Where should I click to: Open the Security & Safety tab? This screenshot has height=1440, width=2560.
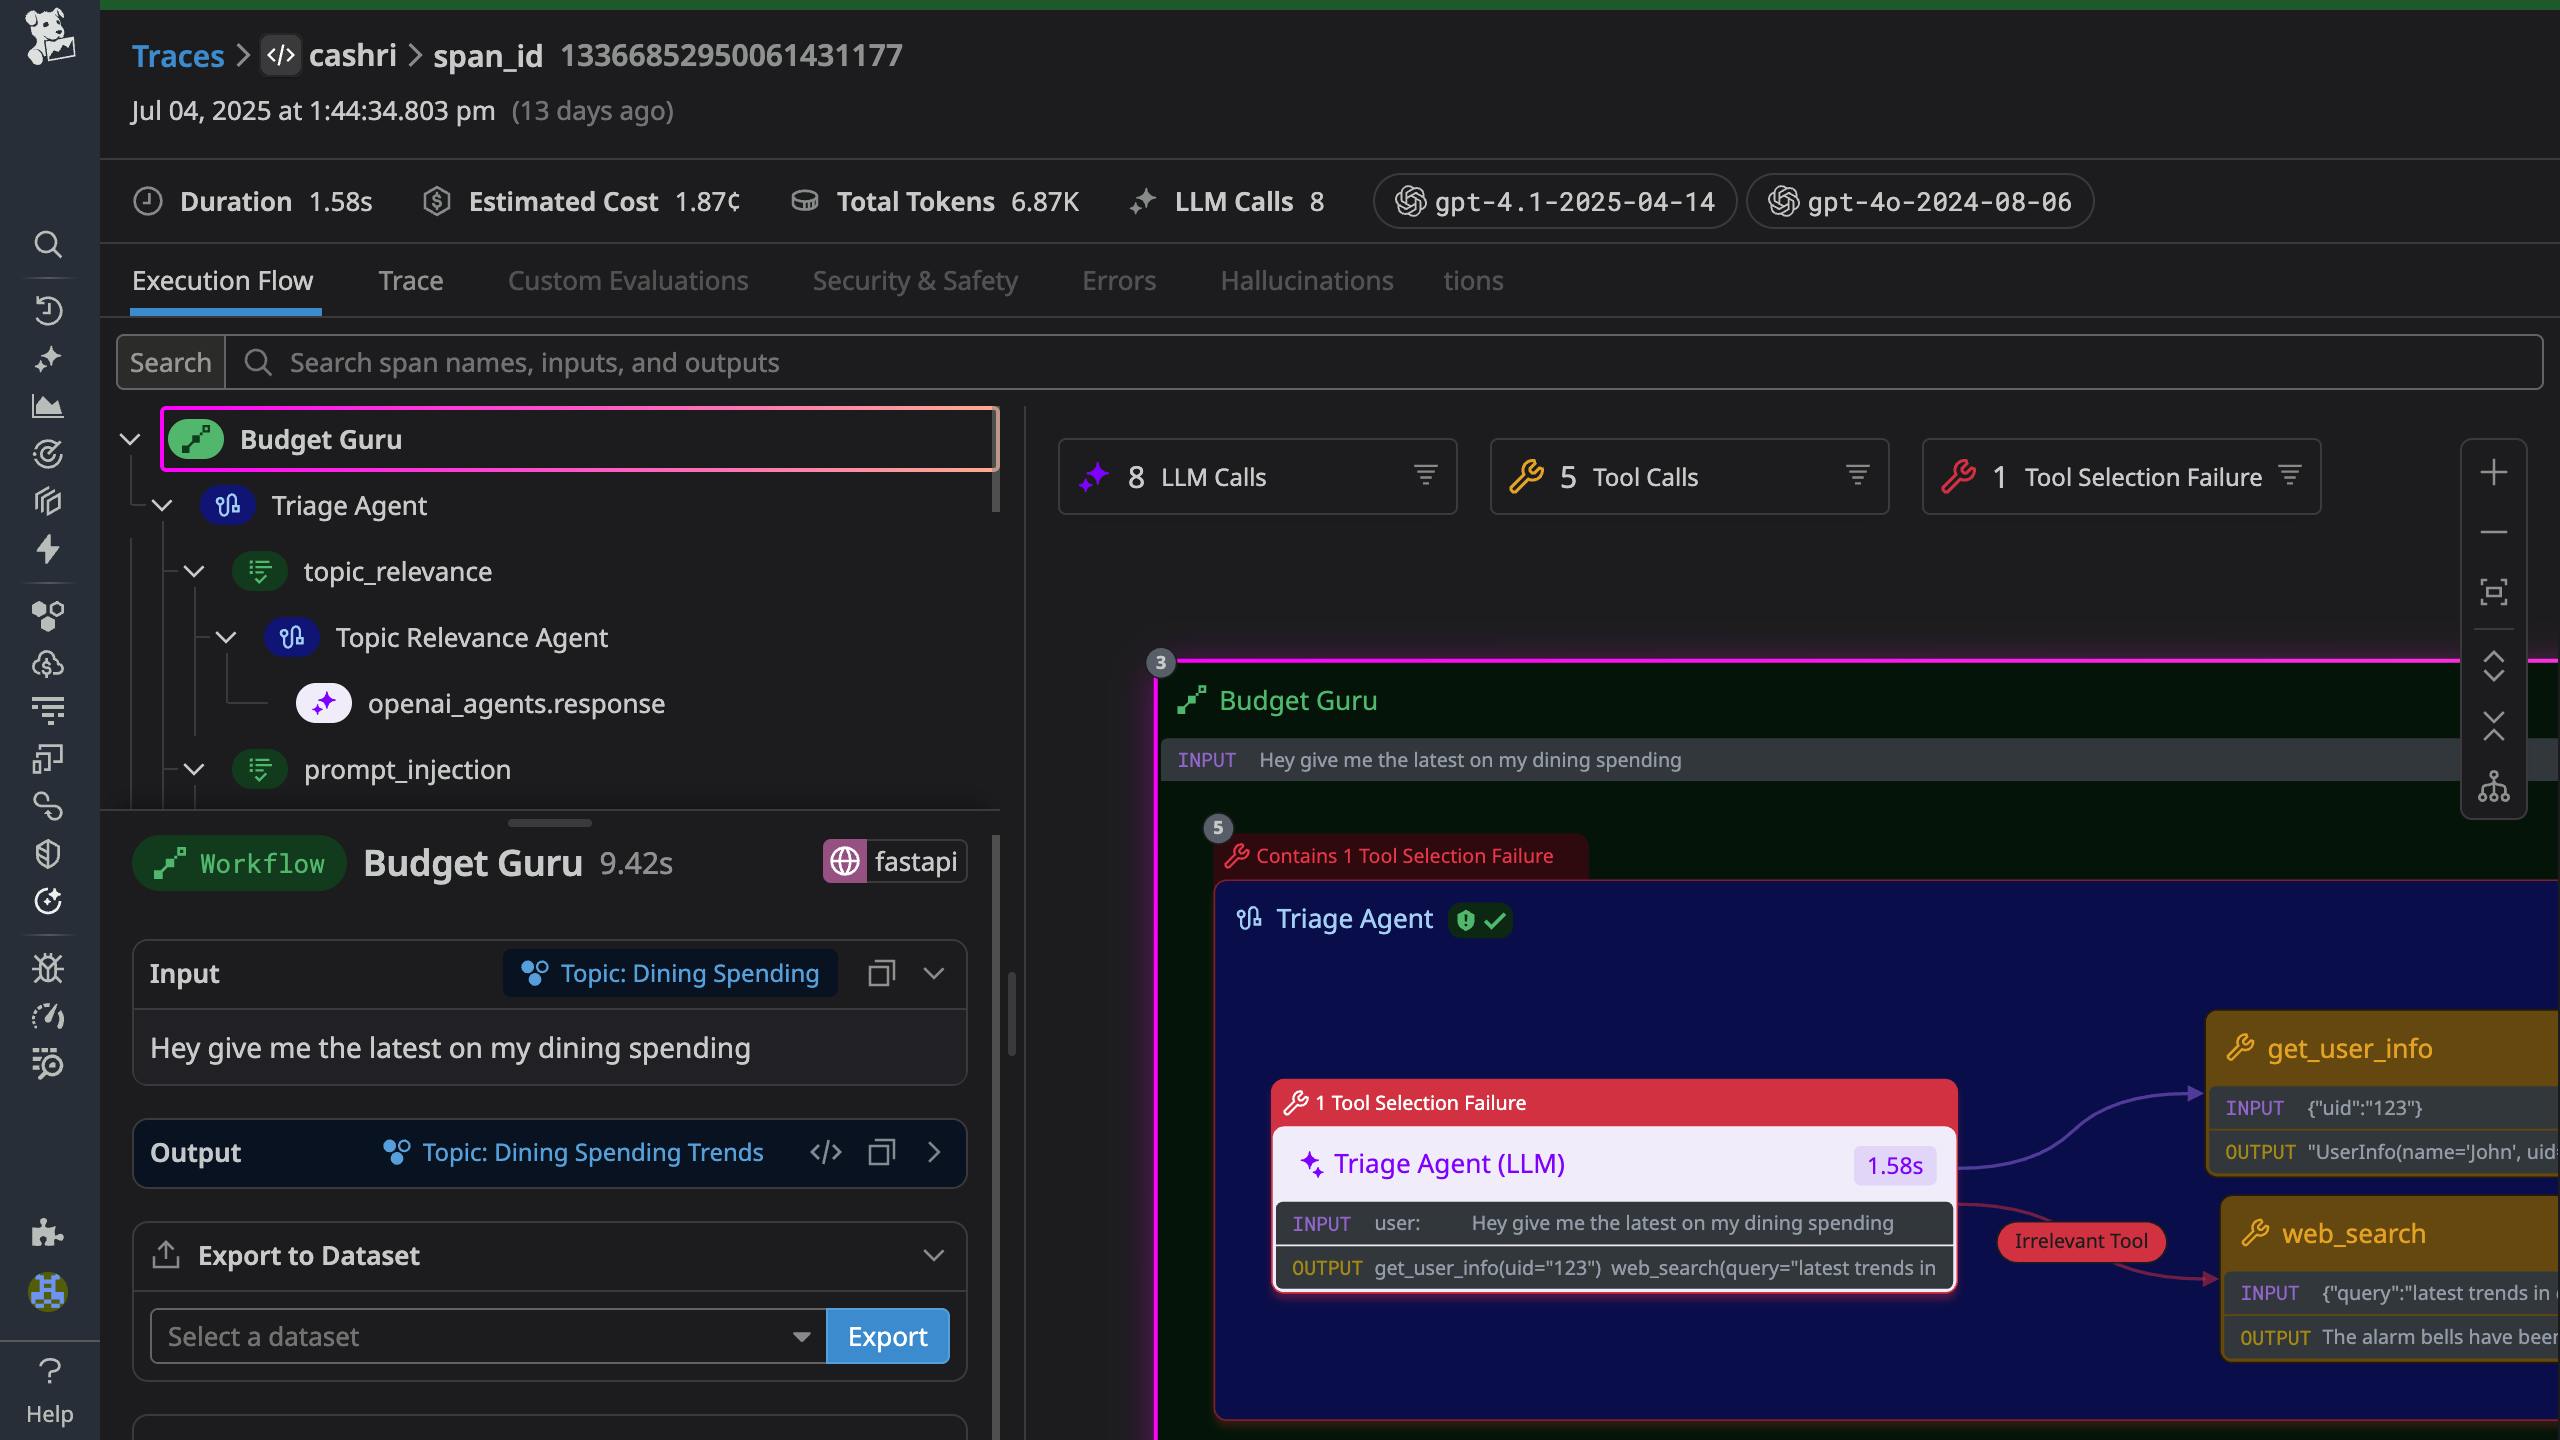click(x=914, y=281)
